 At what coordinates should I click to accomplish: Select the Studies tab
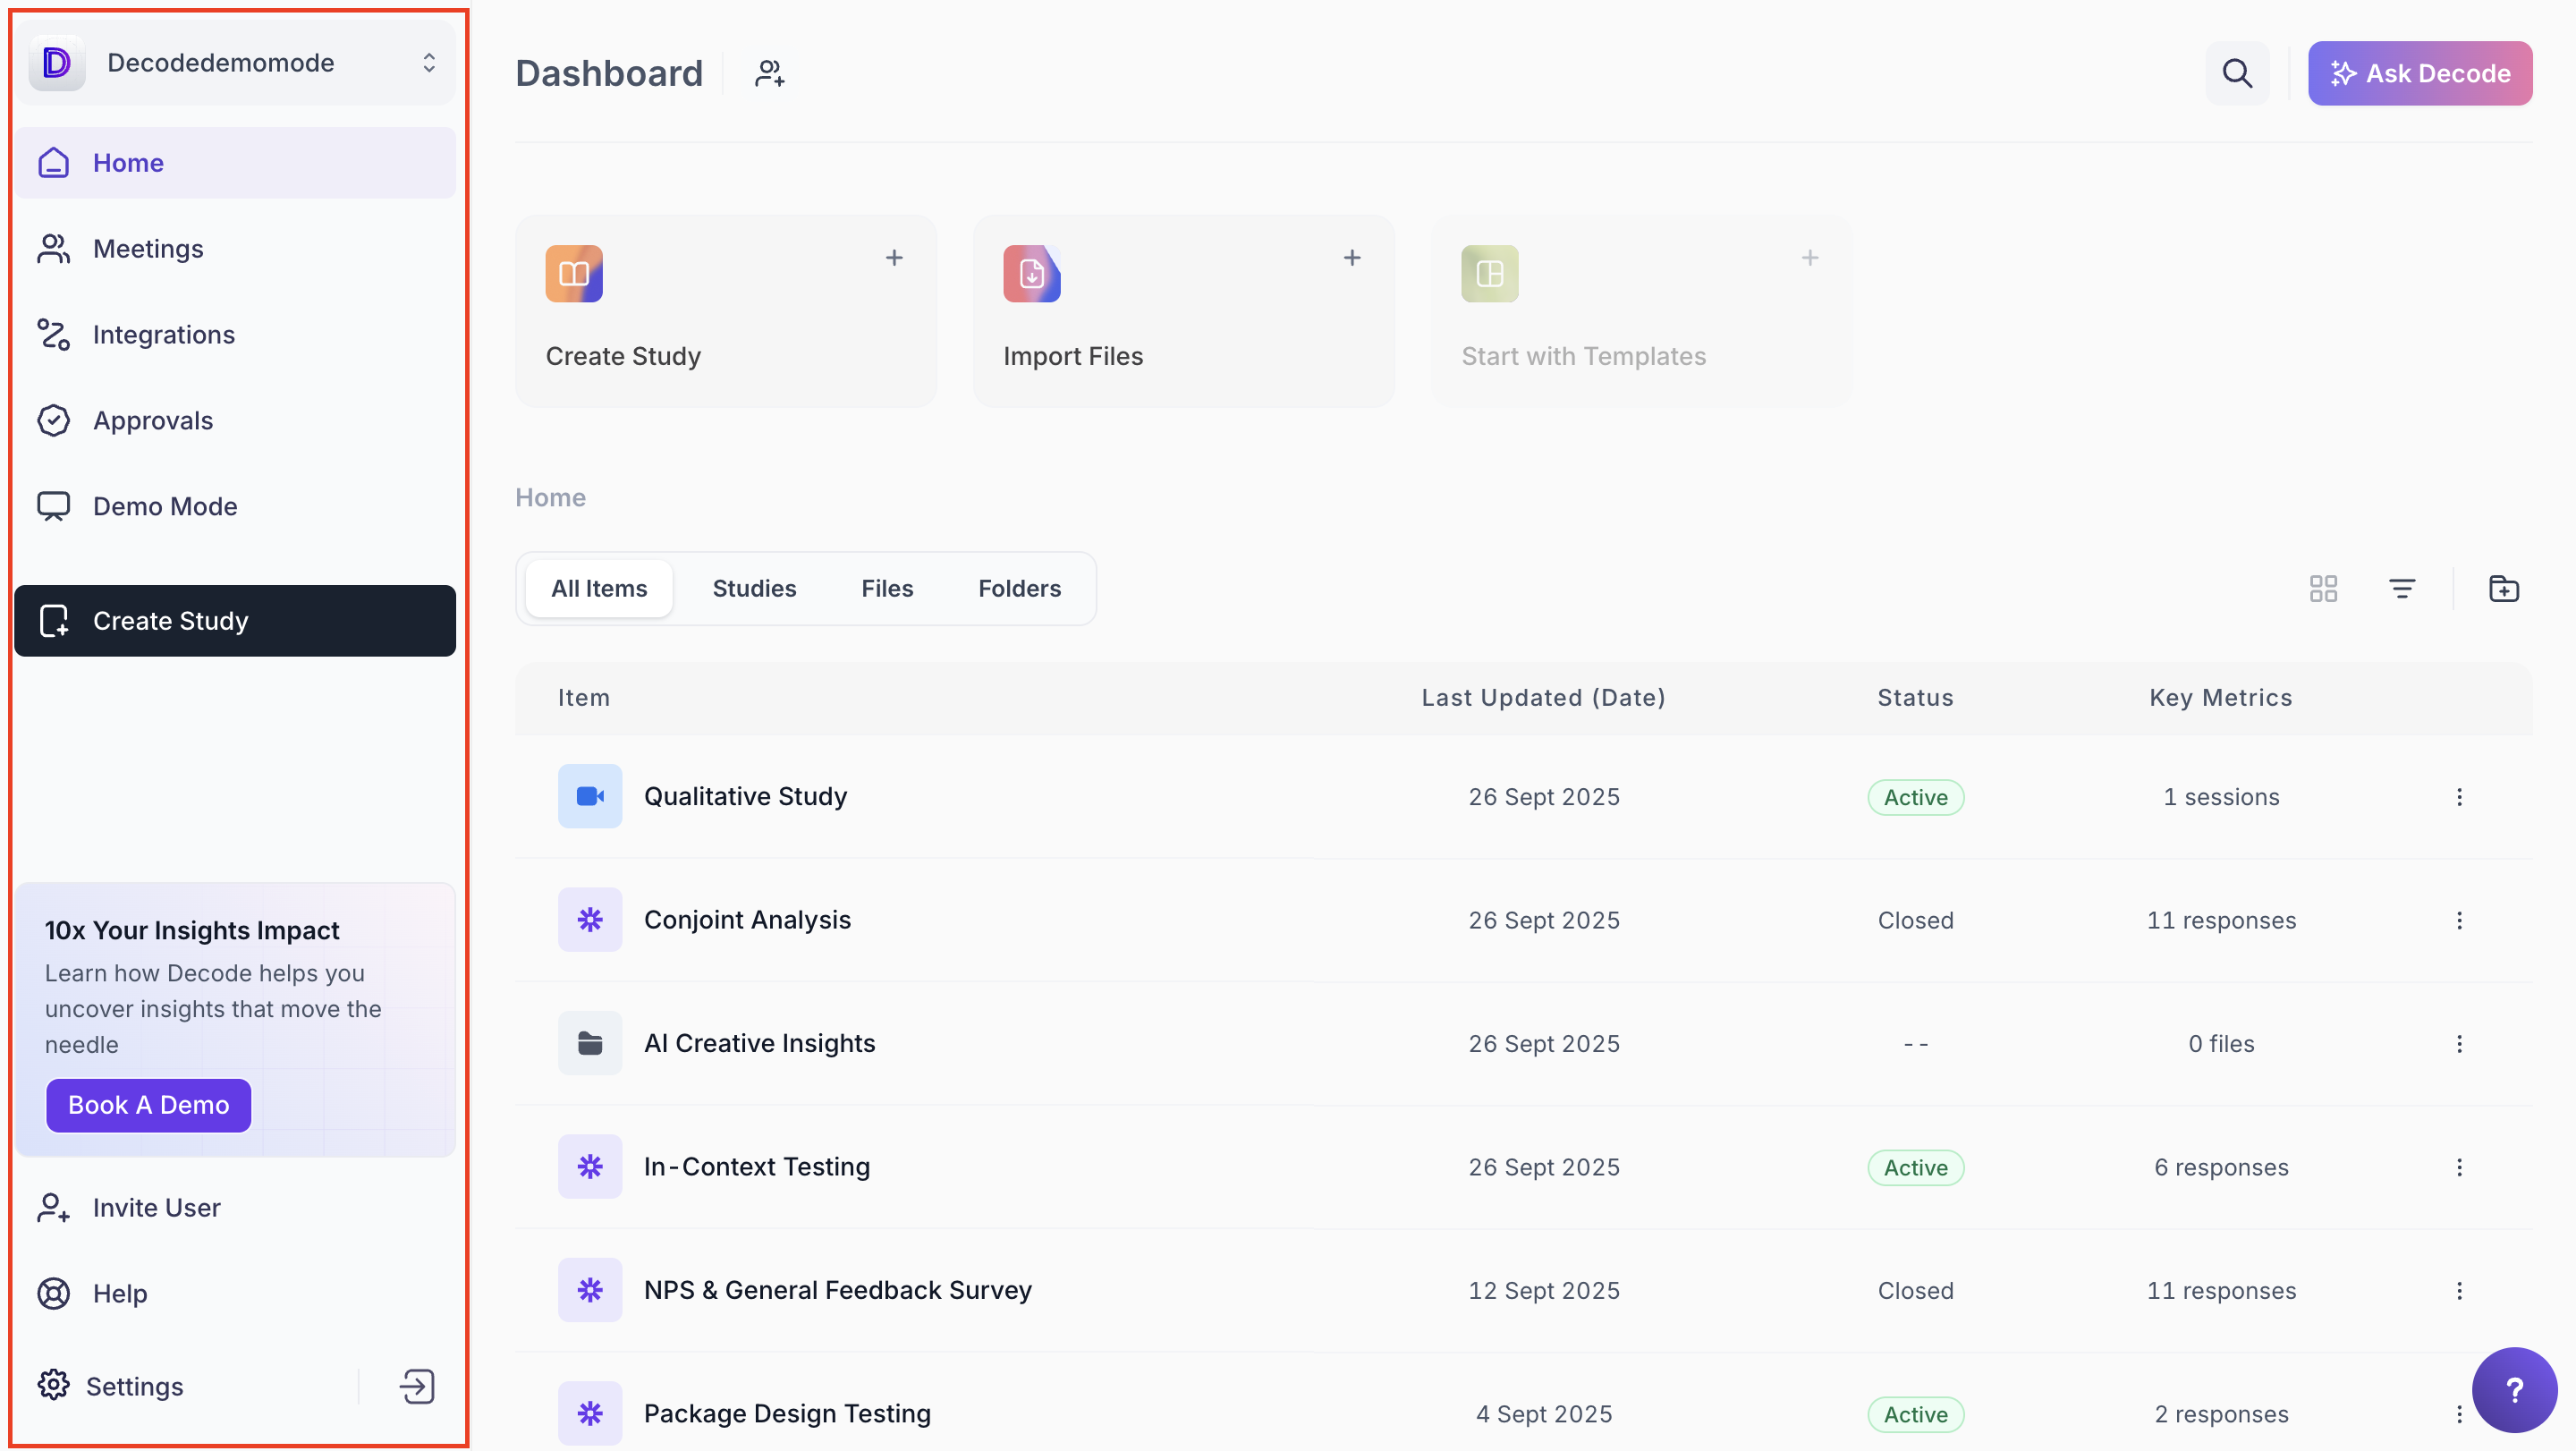754,588
